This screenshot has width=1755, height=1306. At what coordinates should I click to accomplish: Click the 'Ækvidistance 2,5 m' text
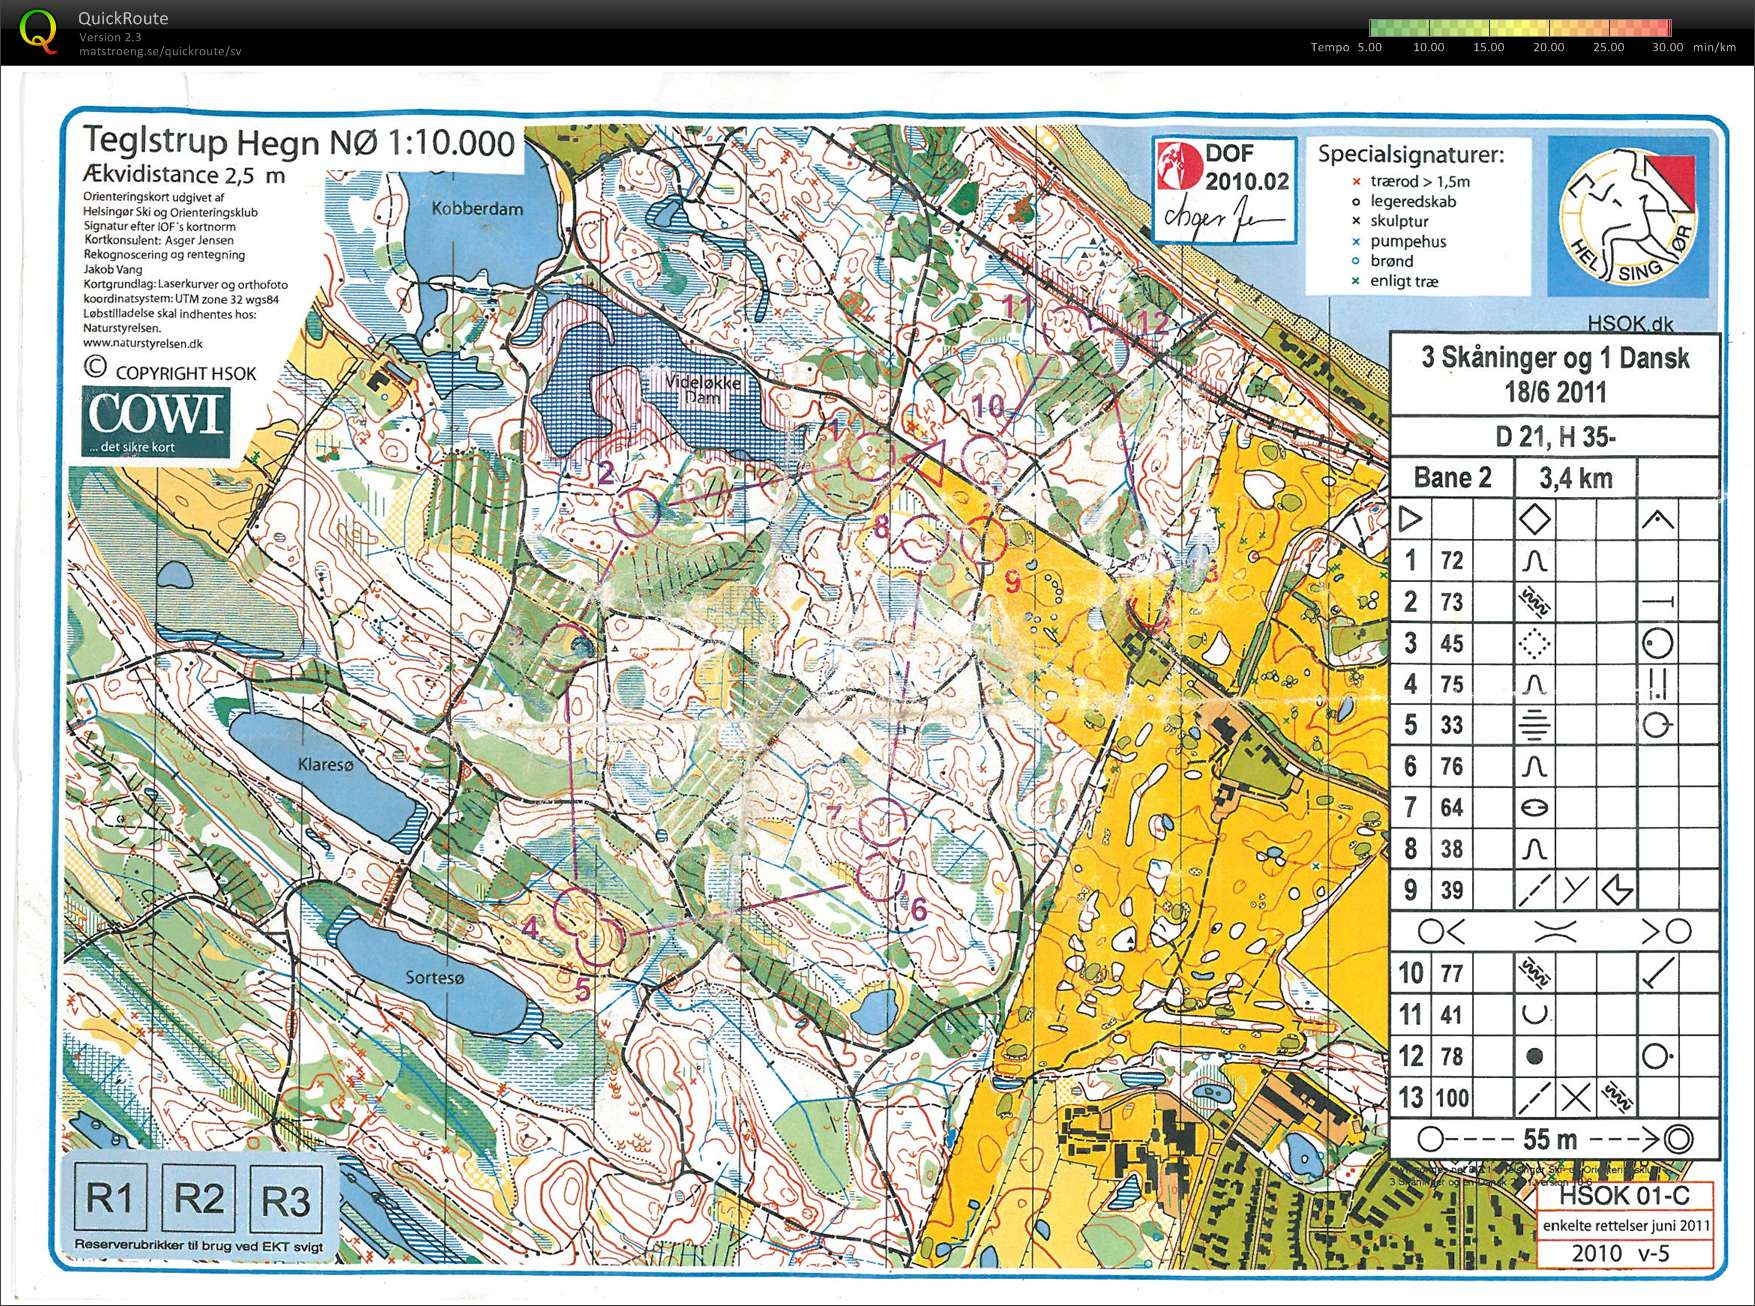184,175
